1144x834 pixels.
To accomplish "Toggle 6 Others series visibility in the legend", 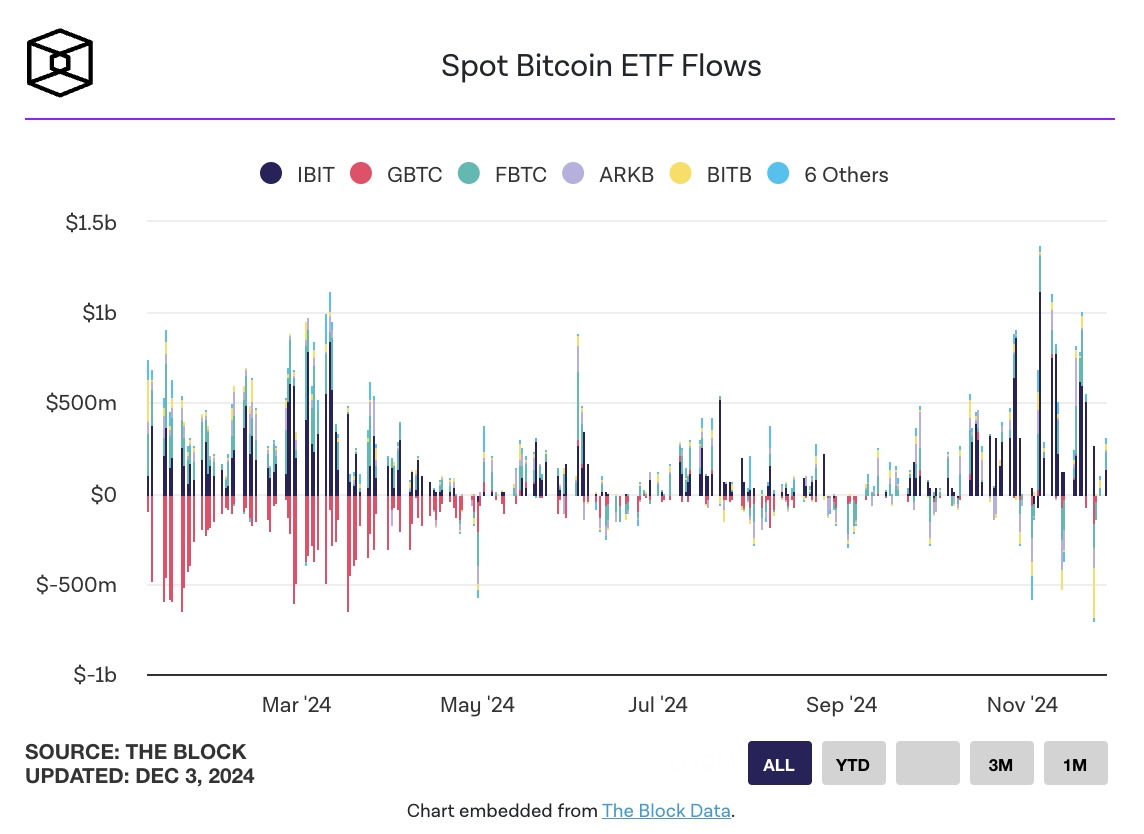I will click(x=846, y=173).
